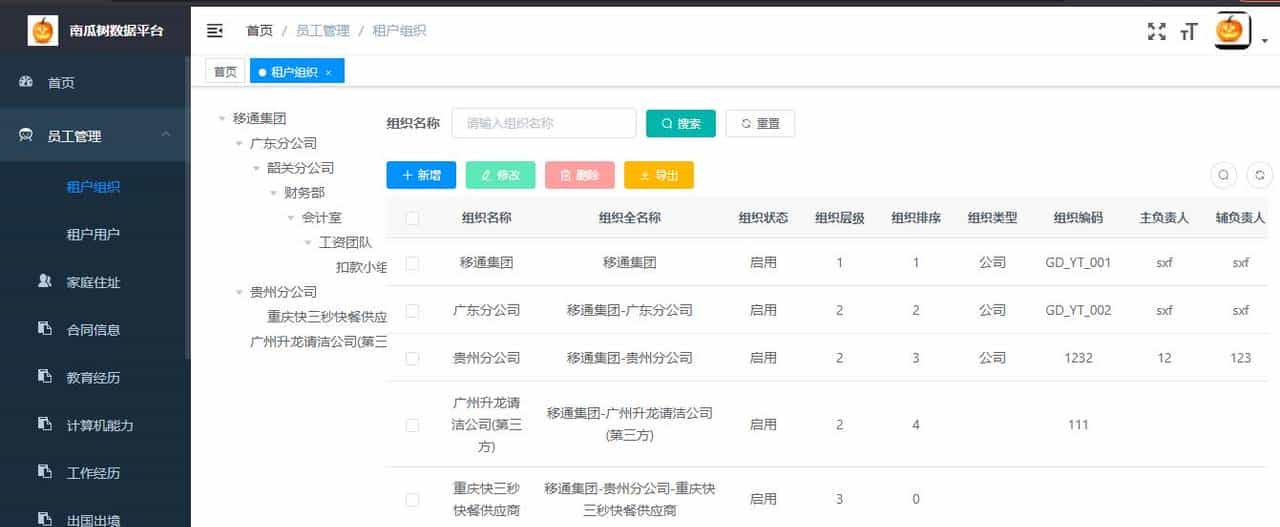Click the GD_YT_001 code cell

click(x=1078, y=263)
